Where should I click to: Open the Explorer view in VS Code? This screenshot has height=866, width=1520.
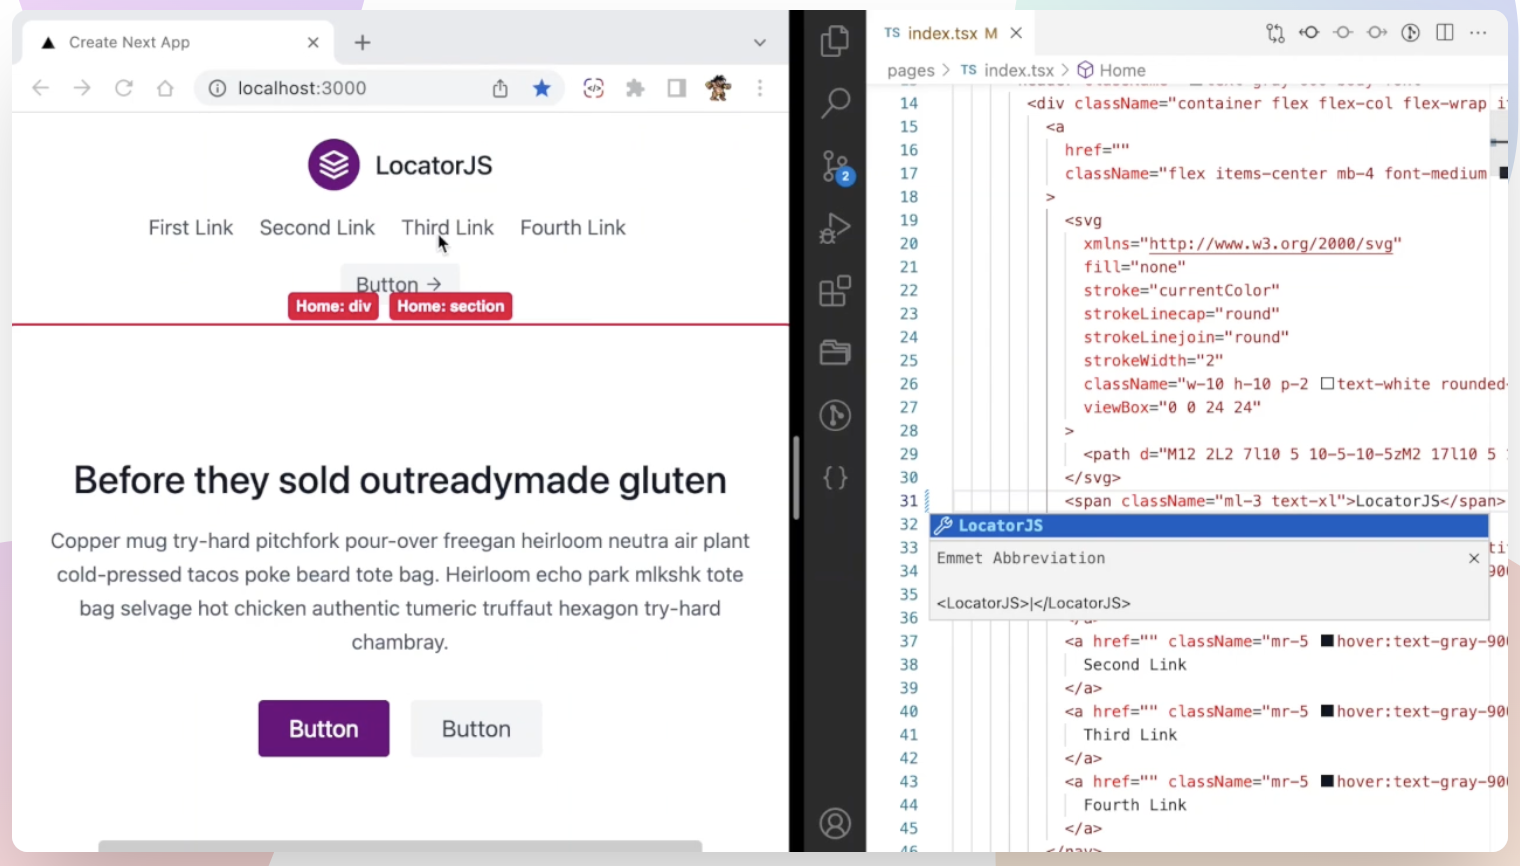(x=835, y=42)
